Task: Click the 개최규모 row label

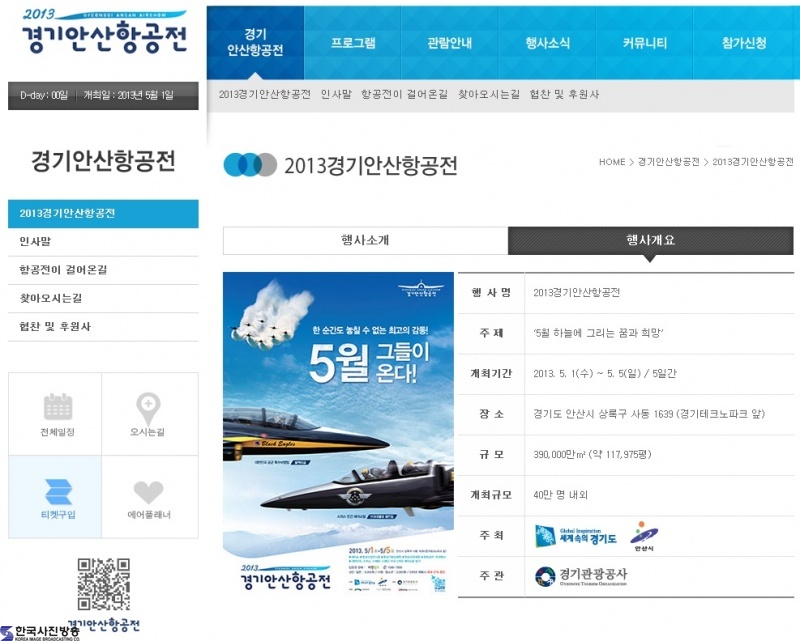Action: tap(491, 495)
